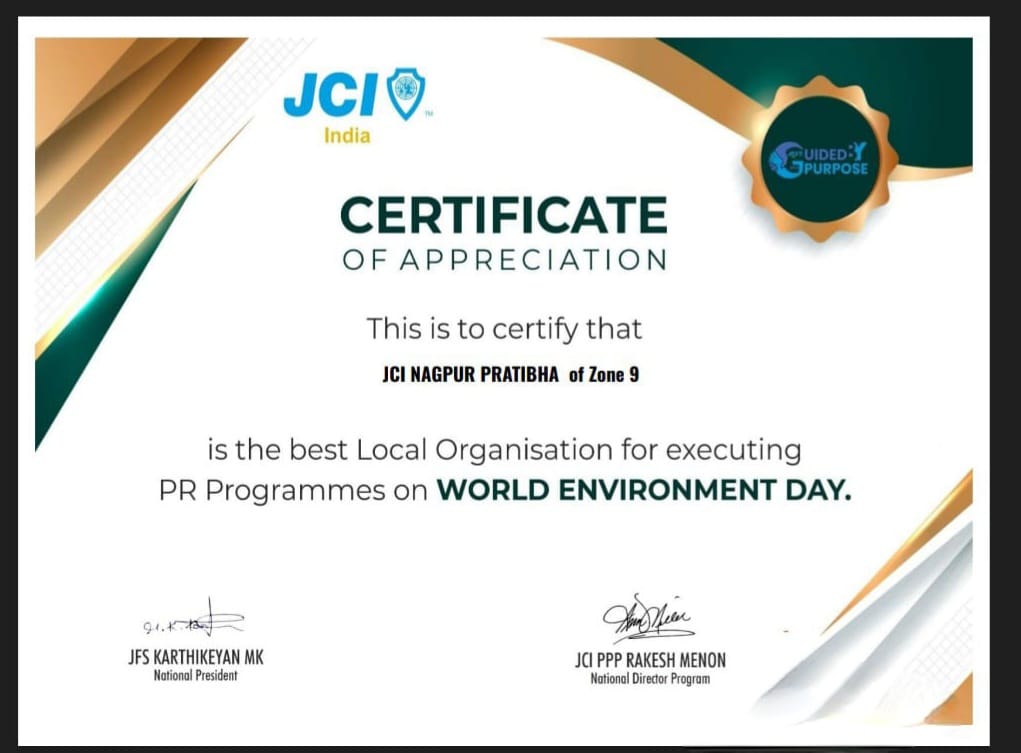Click the CERTIFICATE heading
This screenshot has width=1021, height=753.
coord(503,215)
